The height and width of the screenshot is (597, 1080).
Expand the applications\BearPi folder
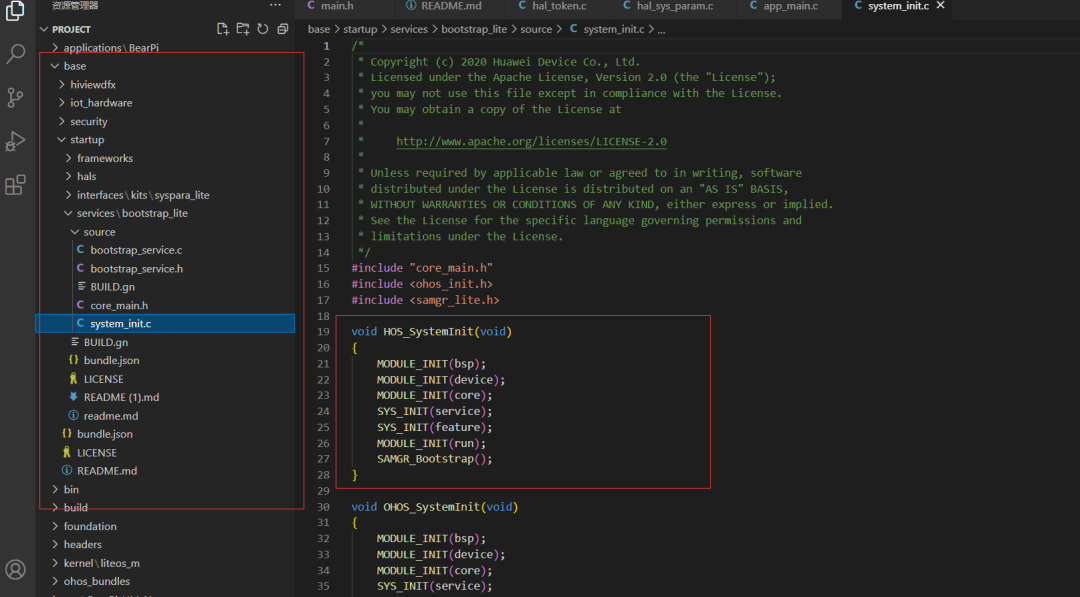click(111, 48)
